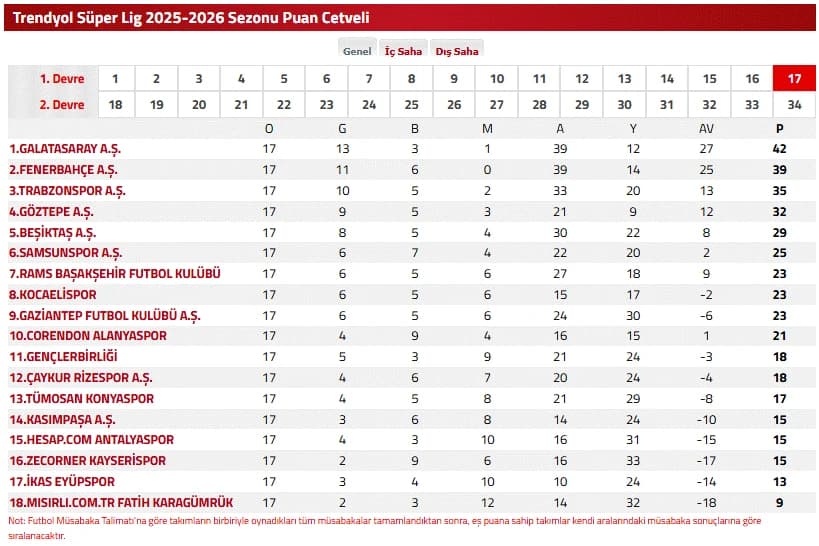819x546 pixels.
Task: Select week 34 in 2. Devre
Action: point(794,104)
